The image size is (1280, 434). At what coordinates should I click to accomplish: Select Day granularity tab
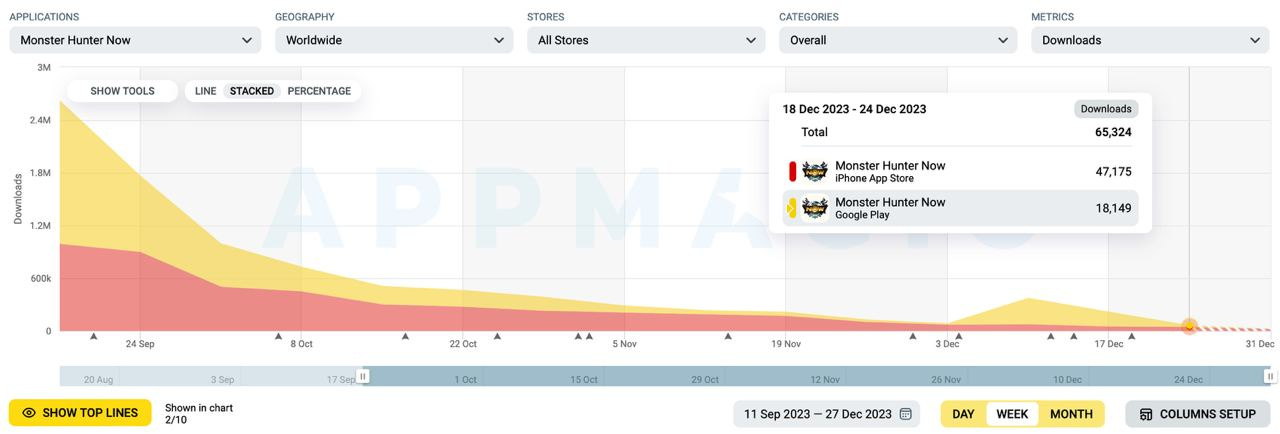(x=963, y=414)
